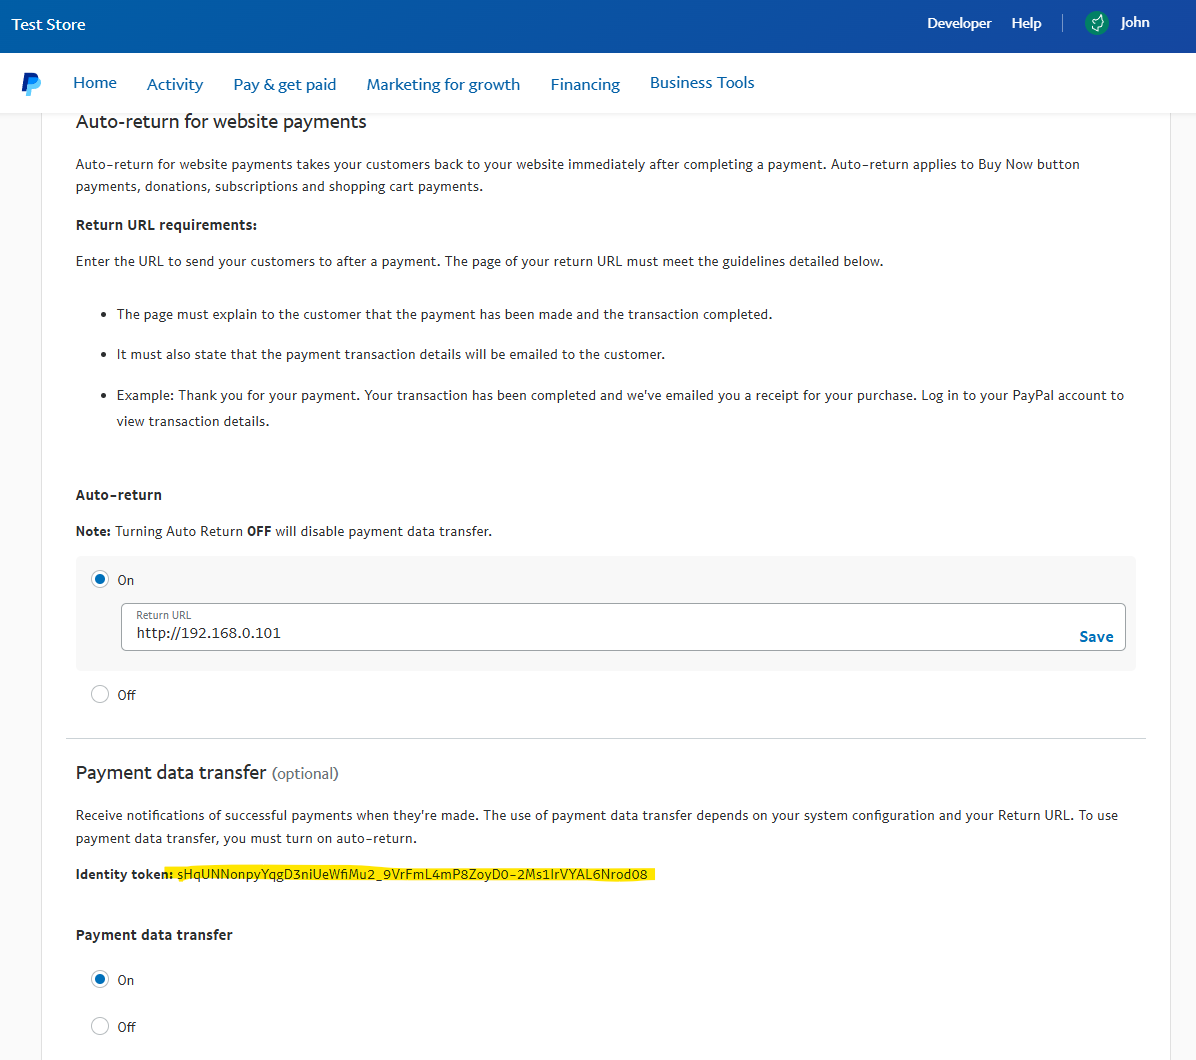Open John's profile avatar icon
The width and height of the screenshot is (1196, 1060).
click(x=1096, y=23)
